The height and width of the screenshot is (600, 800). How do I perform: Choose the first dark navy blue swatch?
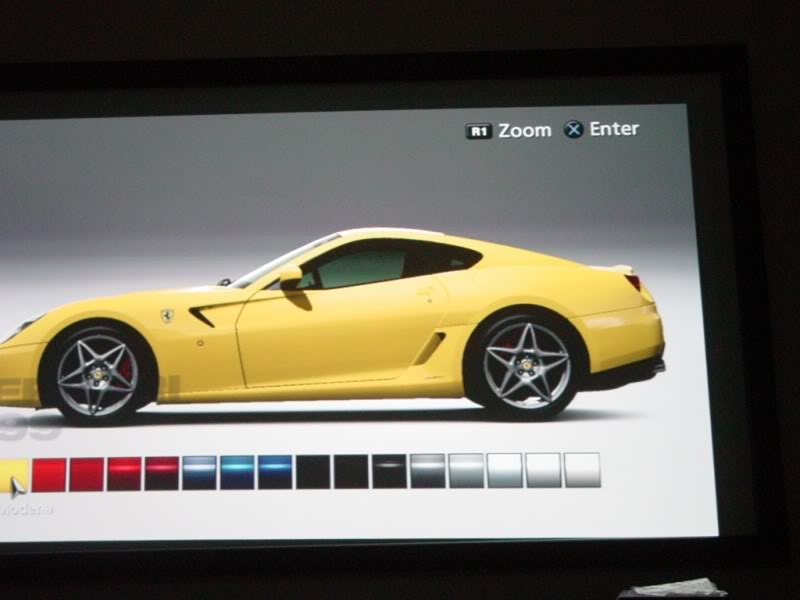click(199, 472)
